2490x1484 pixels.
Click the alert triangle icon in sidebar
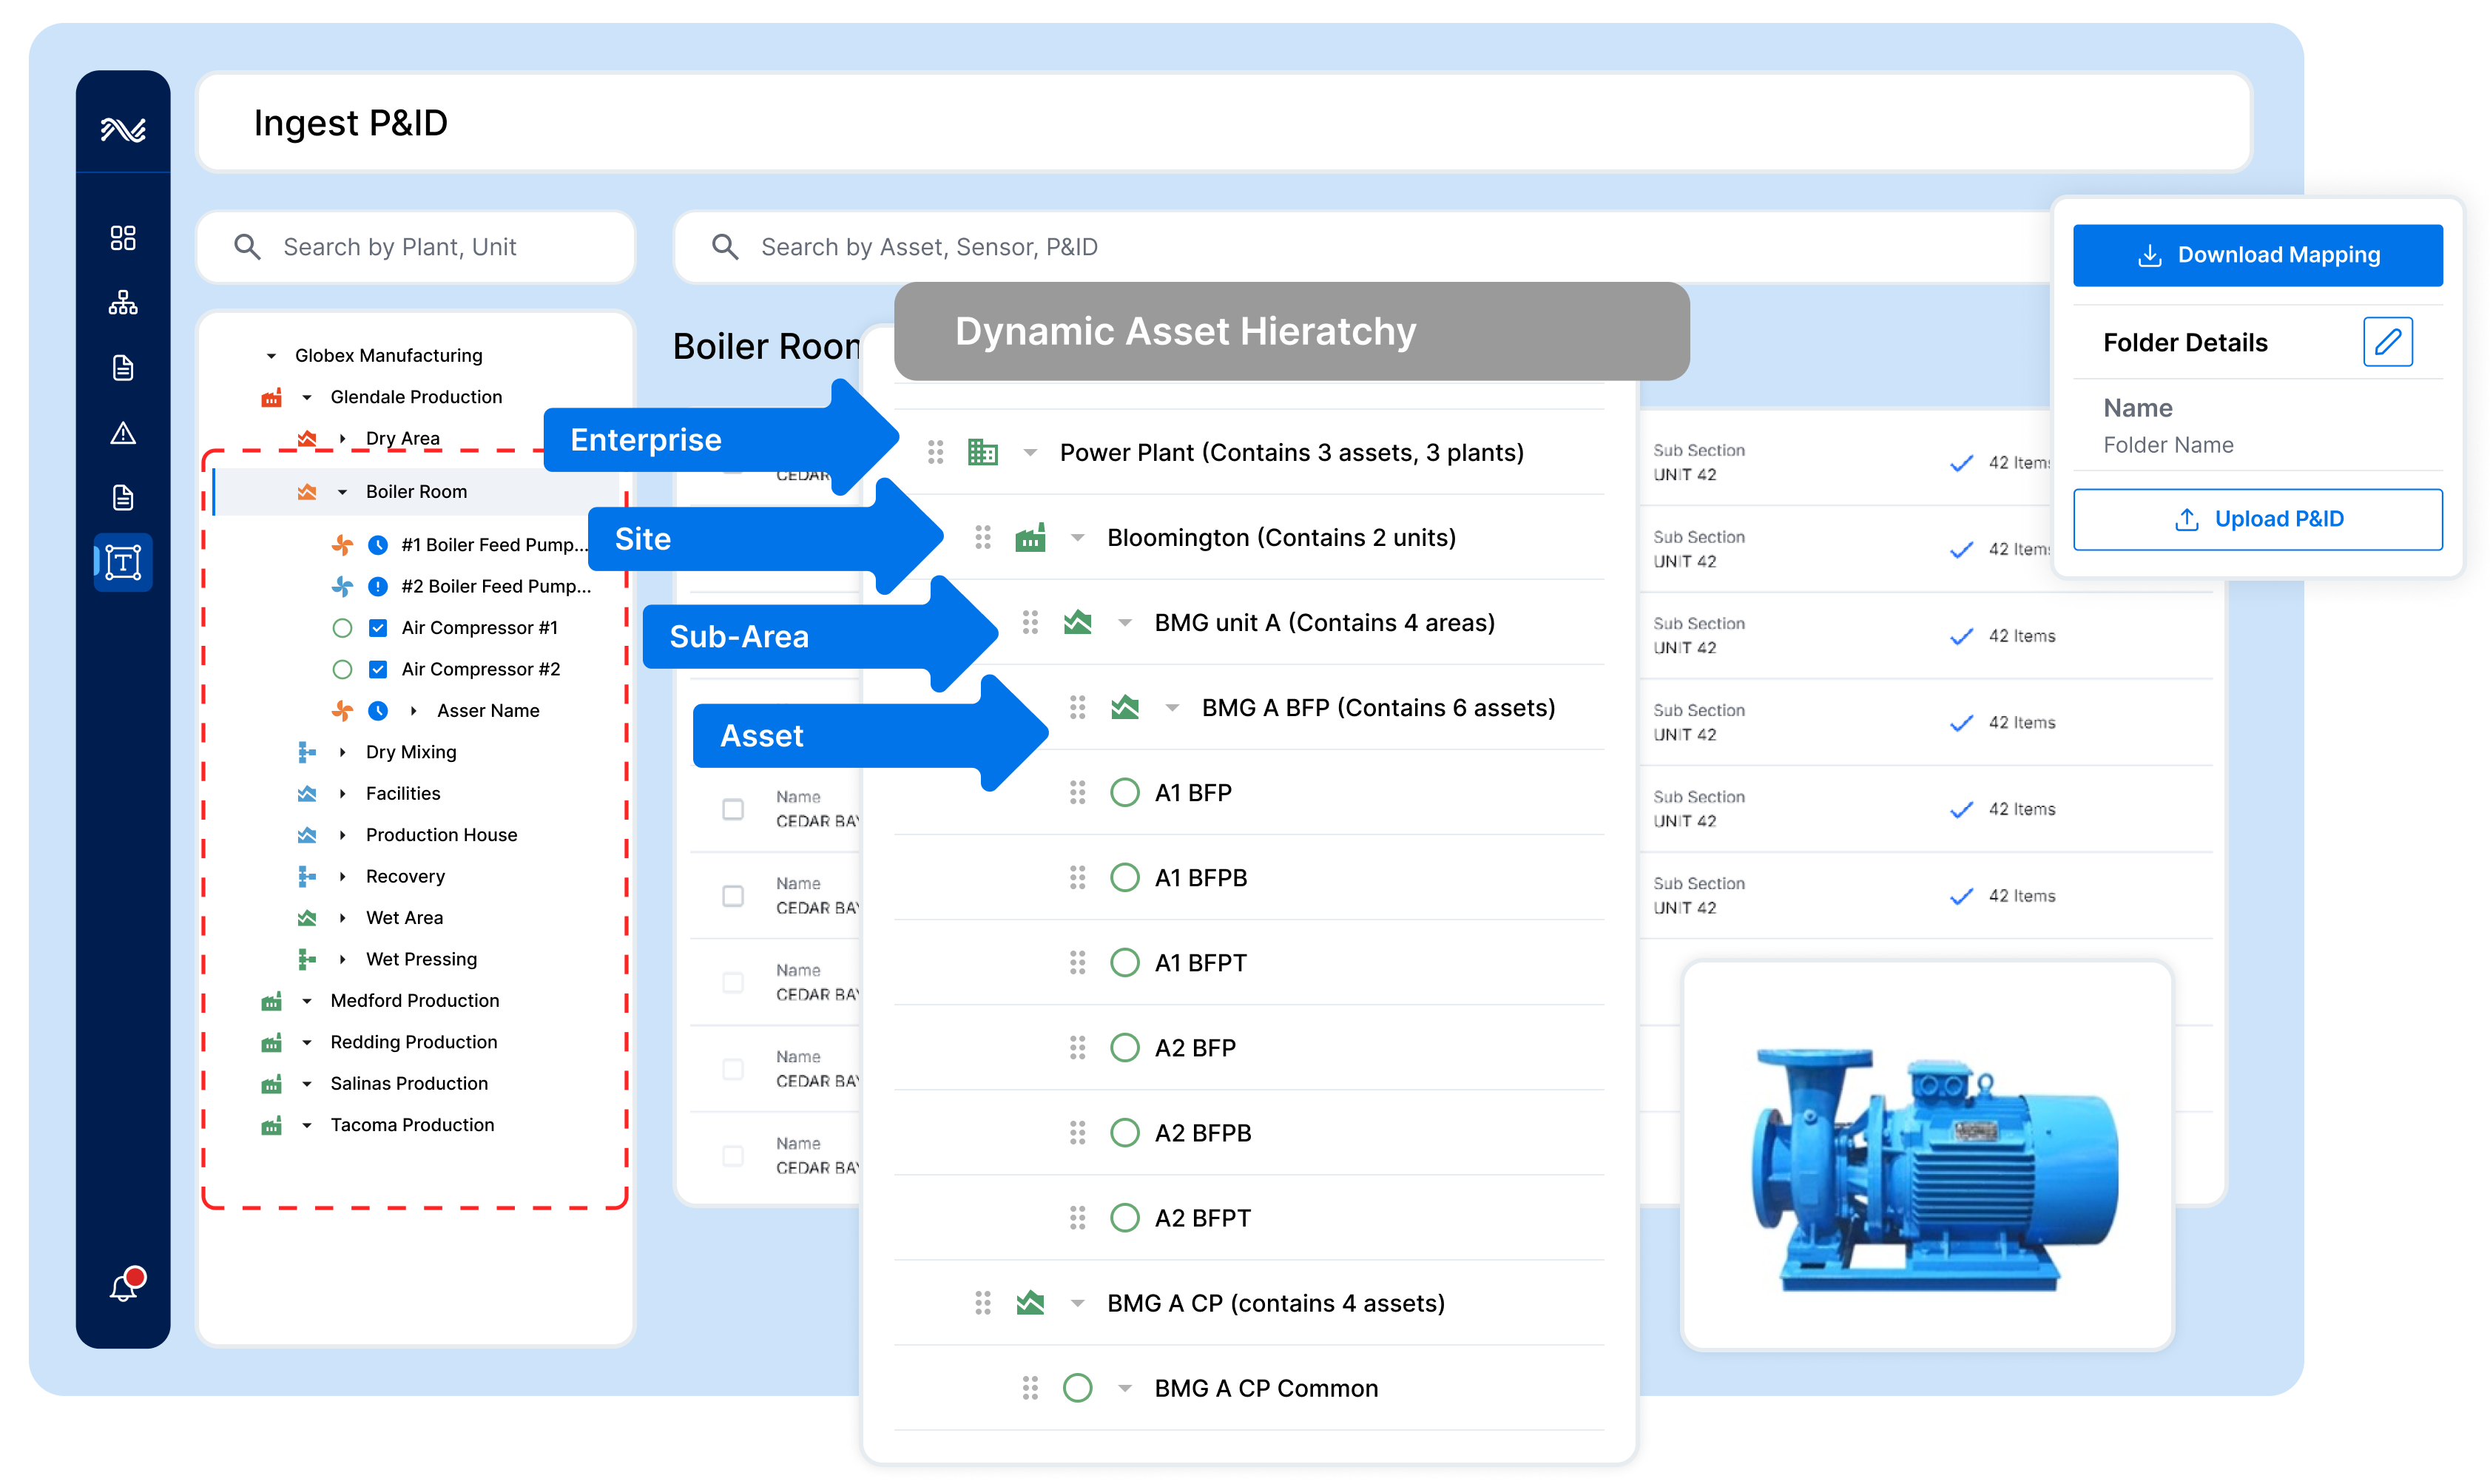pyautogui.click(x=123, y=433)
